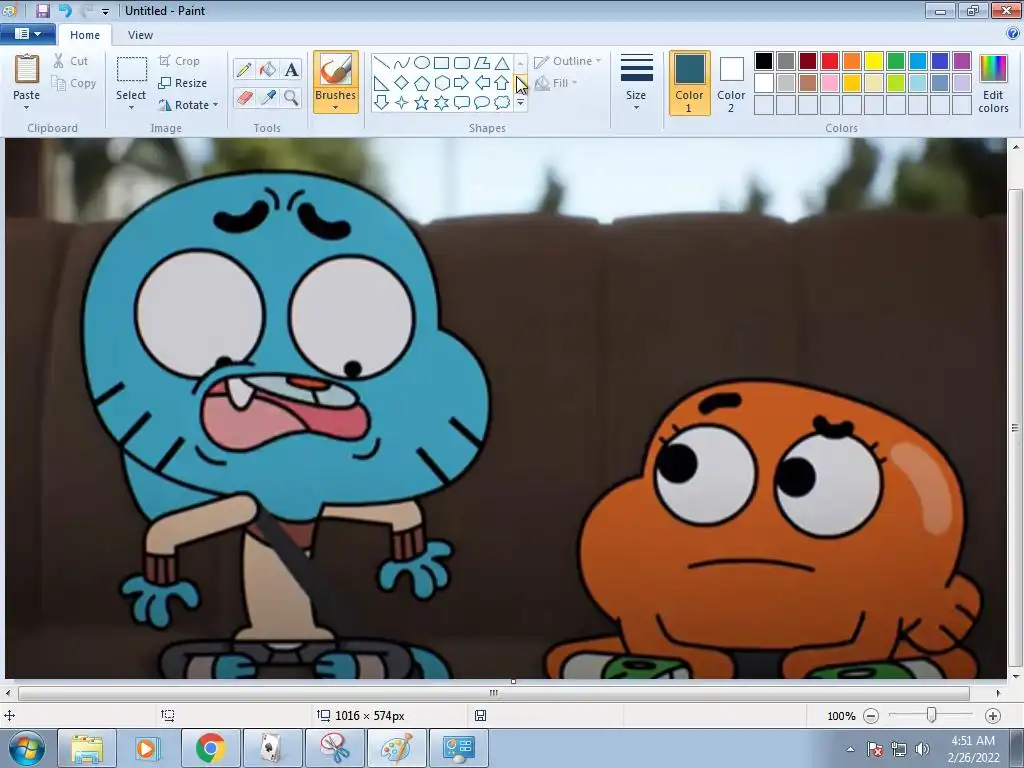This screenshot has height=768, width=1024.
Task: Switch to the View tab
Action: tap(140, 35)
